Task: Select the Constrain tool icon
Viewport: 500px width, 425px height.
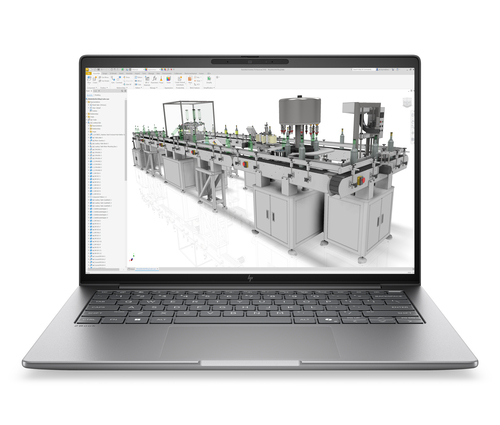Action: pos(119,79)
